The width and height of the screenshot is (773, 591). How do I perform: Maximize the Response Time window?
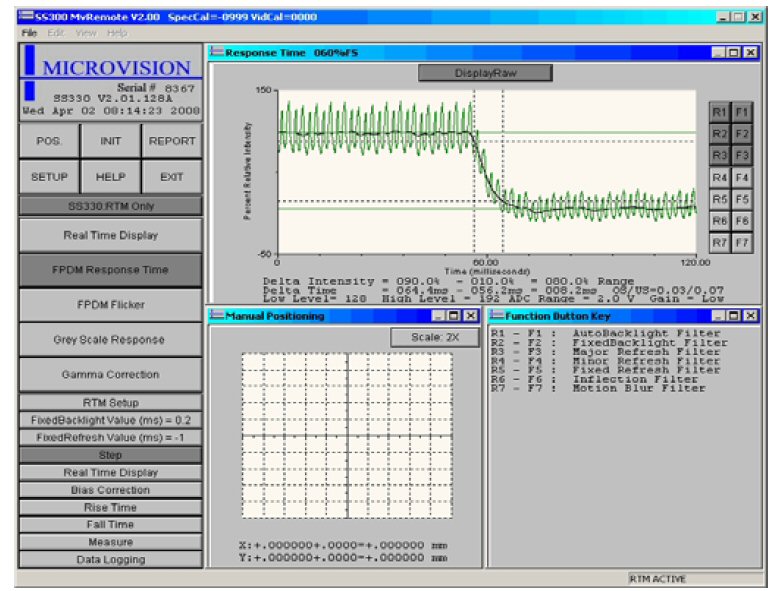734,52
